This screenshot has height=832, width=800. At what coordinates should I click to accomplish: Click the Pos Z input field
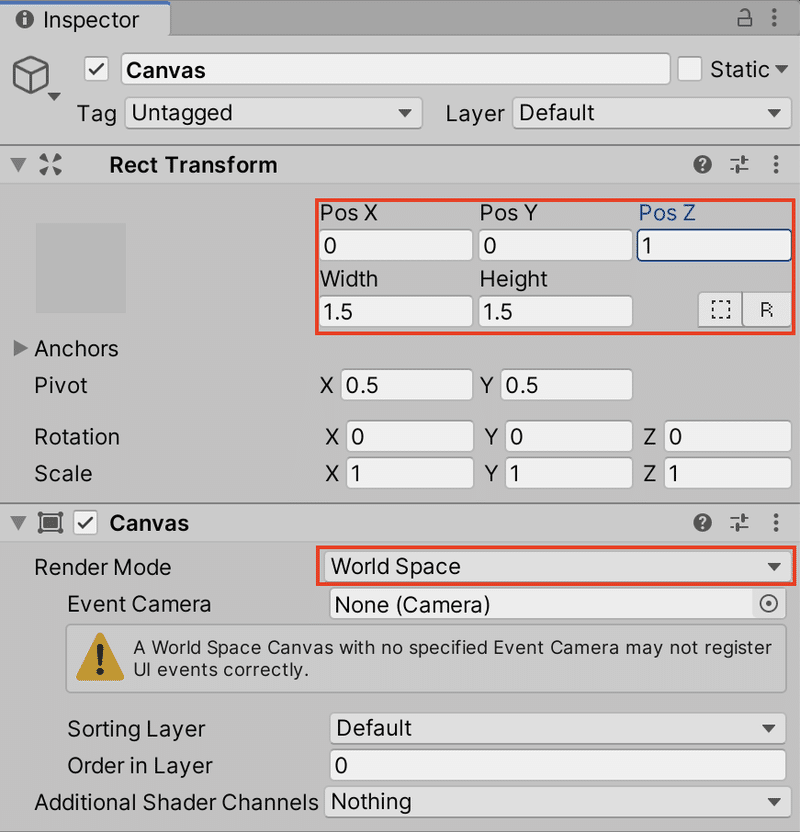[714, 245]
